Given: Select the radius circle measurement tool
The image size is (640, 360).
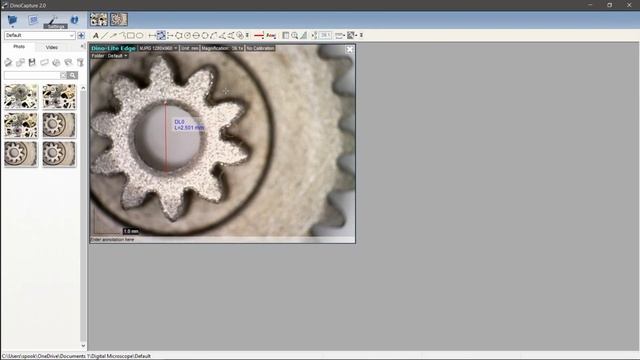Looking at the screenshot, I should tap(187, 36).
